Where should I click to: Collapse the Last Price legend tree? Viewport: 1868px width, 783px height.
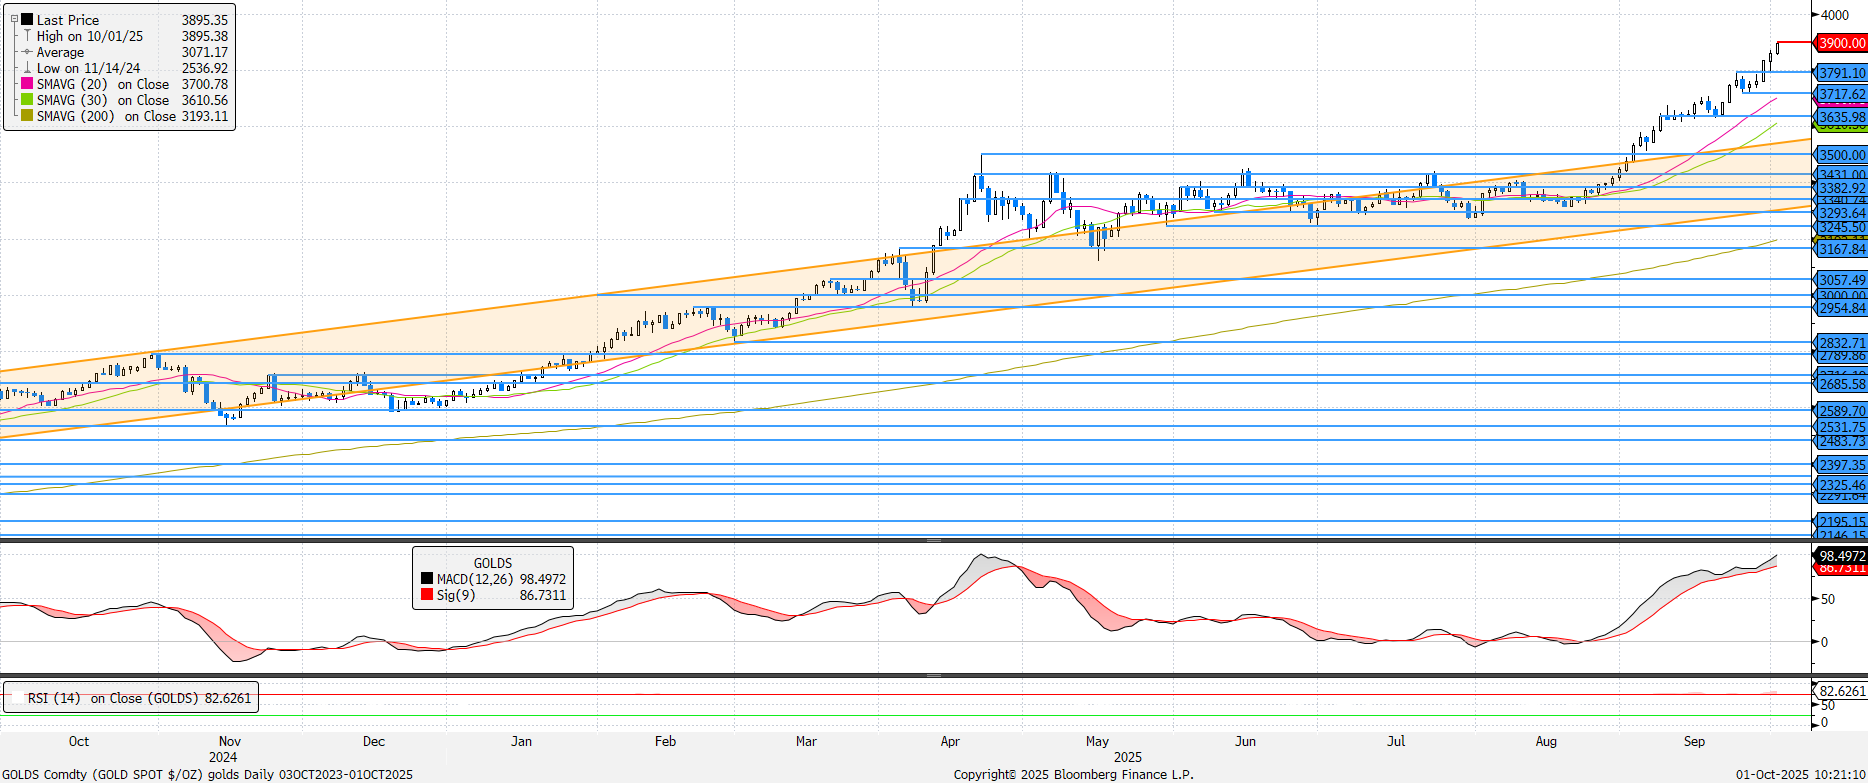(x=14, y=19)
